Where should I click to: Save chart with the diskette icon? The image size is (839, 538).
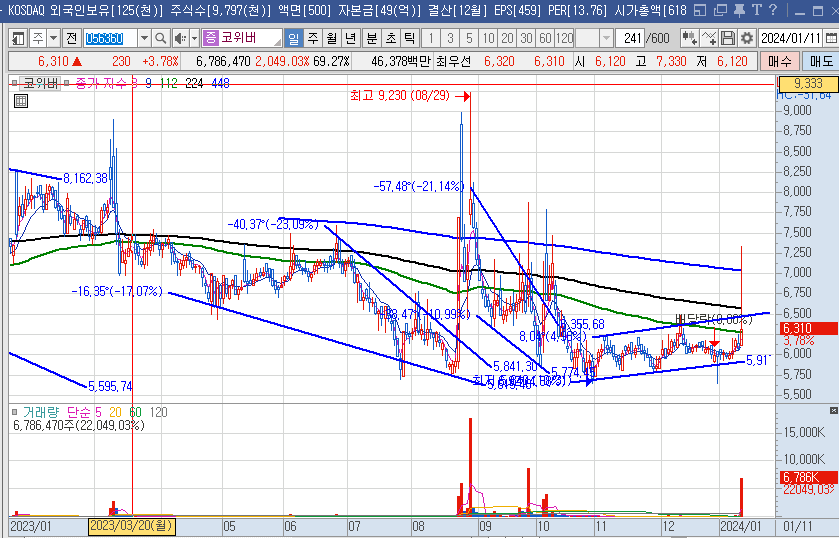pos(728,38)
